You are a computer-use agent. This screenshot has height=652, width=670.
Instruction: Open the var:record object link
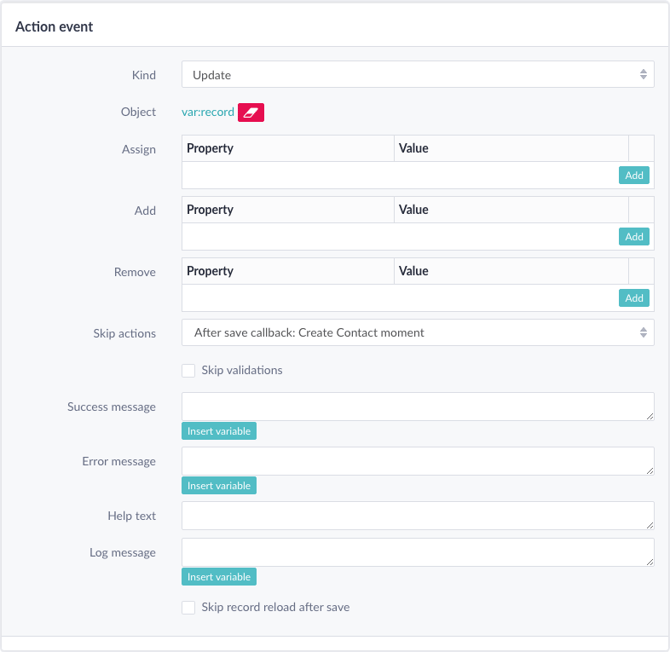tap(208, 112)
